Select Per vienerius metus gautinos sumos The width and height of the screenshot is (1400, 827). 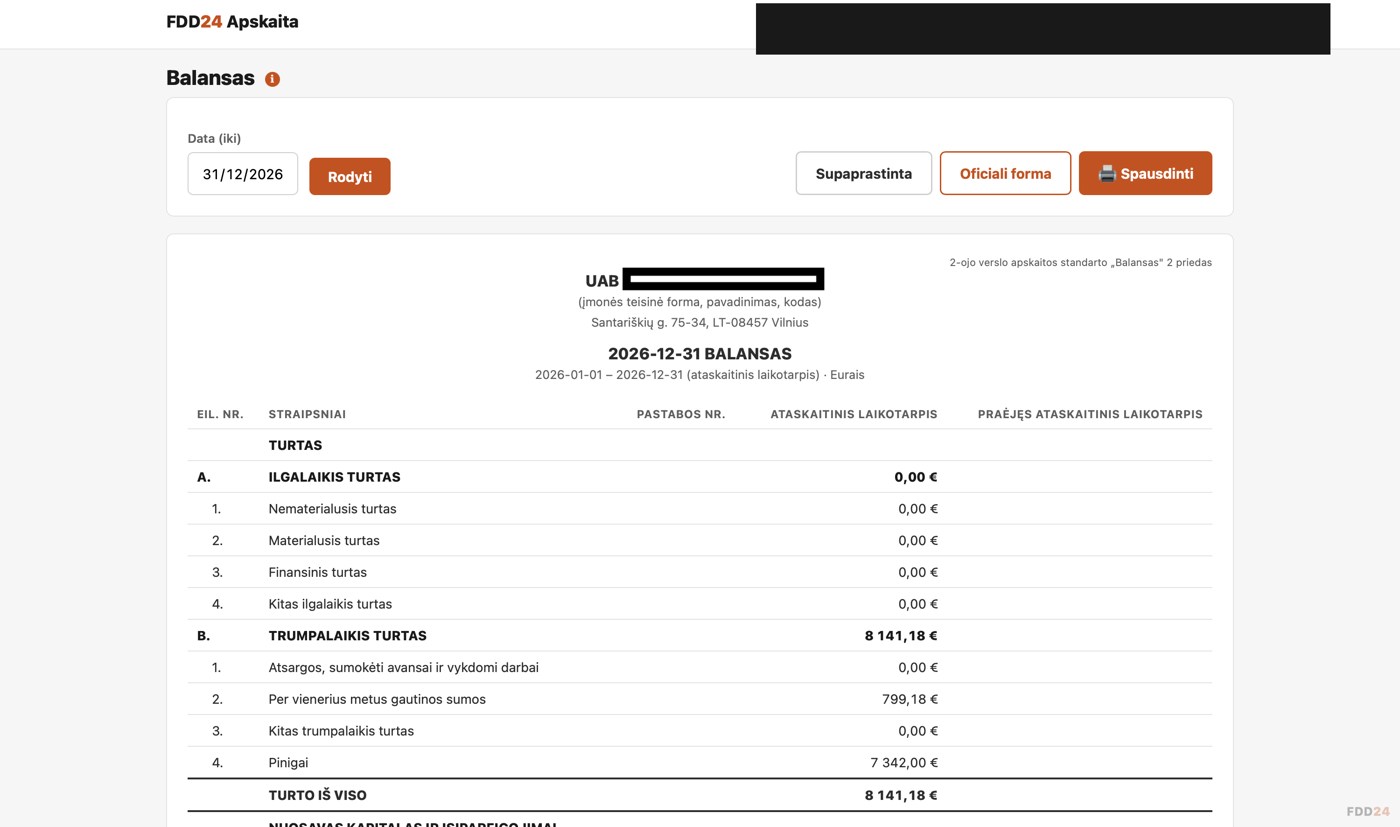(377, 700)
